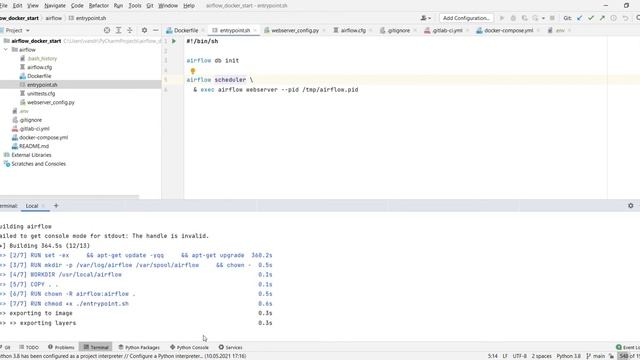Click the Stop square icon in toolbar

pos(552,18)
